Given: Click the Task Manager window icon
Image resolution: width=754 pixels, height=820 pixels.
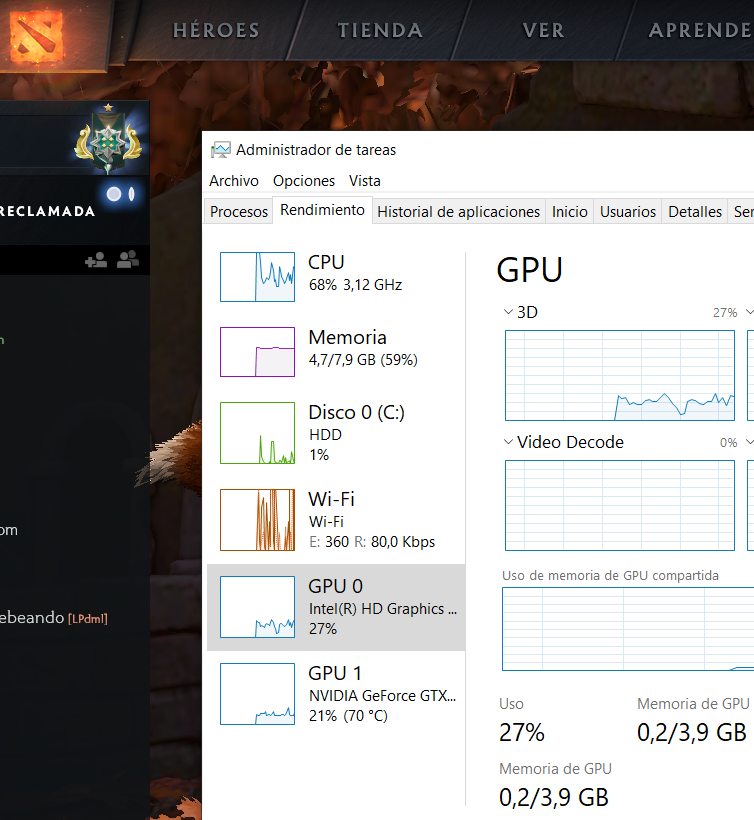Looking at the screenshot, I should click(x=221, y=150).
